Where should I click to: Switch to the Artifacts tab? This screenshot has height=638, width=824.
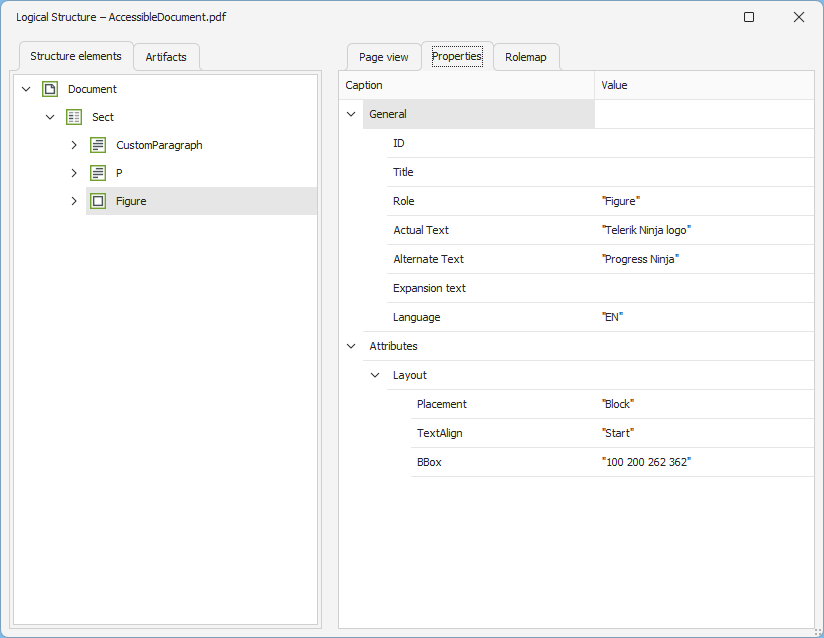click(x=166, y=57)
